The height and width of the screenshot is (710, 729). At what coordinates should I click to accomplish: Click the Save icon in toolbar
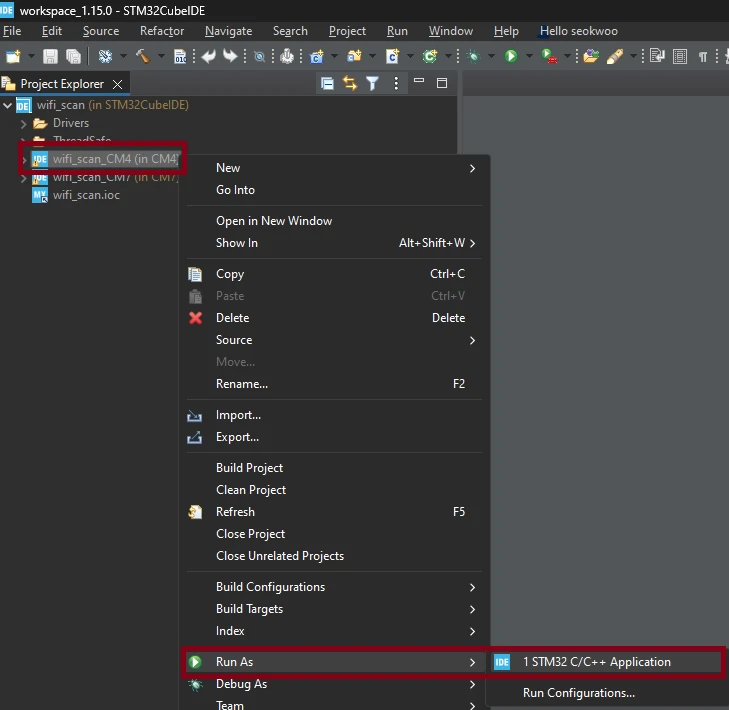pyautogui.click(x=51, y=57)
